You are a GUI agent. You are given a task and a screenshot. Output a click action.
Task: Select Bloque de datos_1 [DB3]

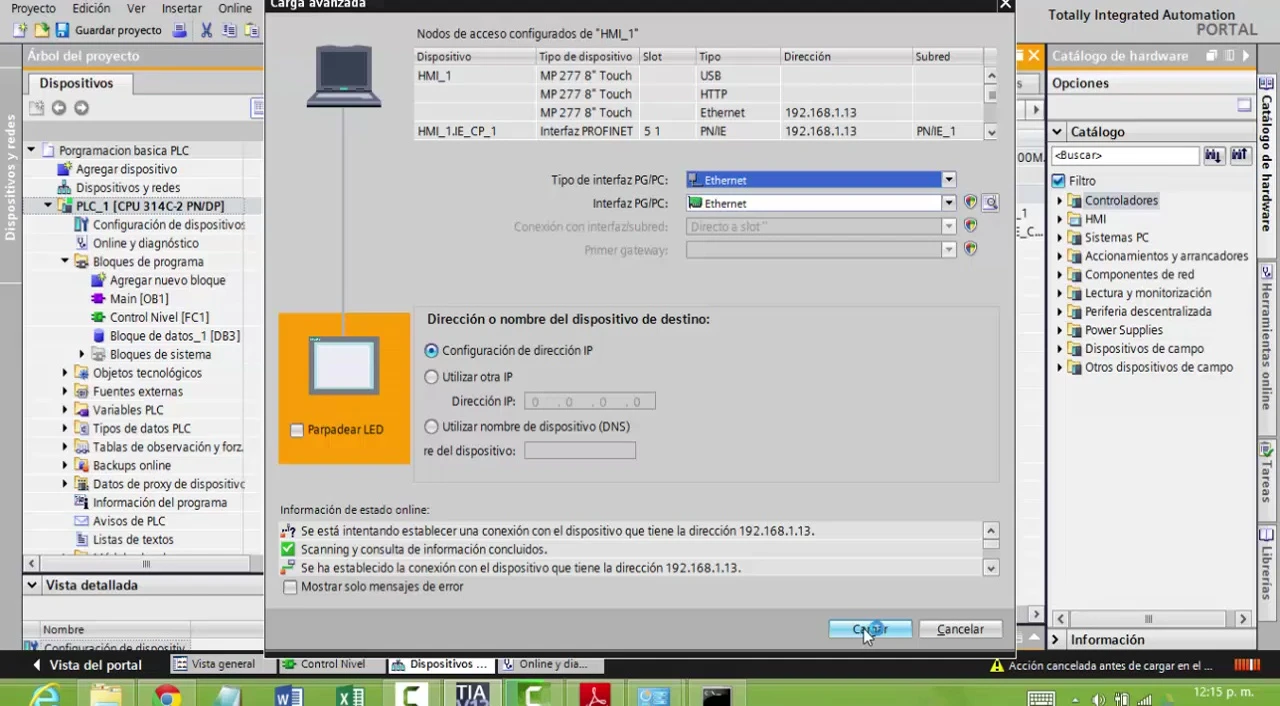(175, 336)
